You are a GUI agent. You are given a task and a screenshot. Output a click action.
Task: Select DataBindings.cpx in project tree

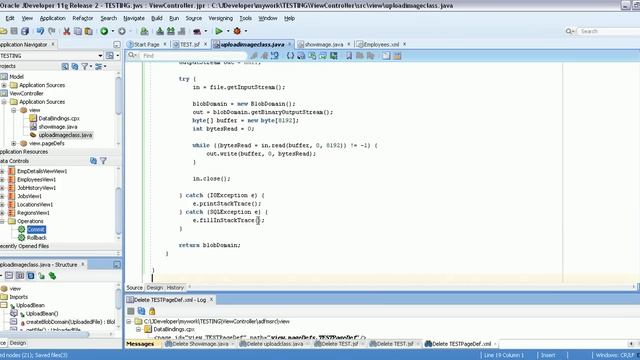pyautogui.click(x=59, y=118)
